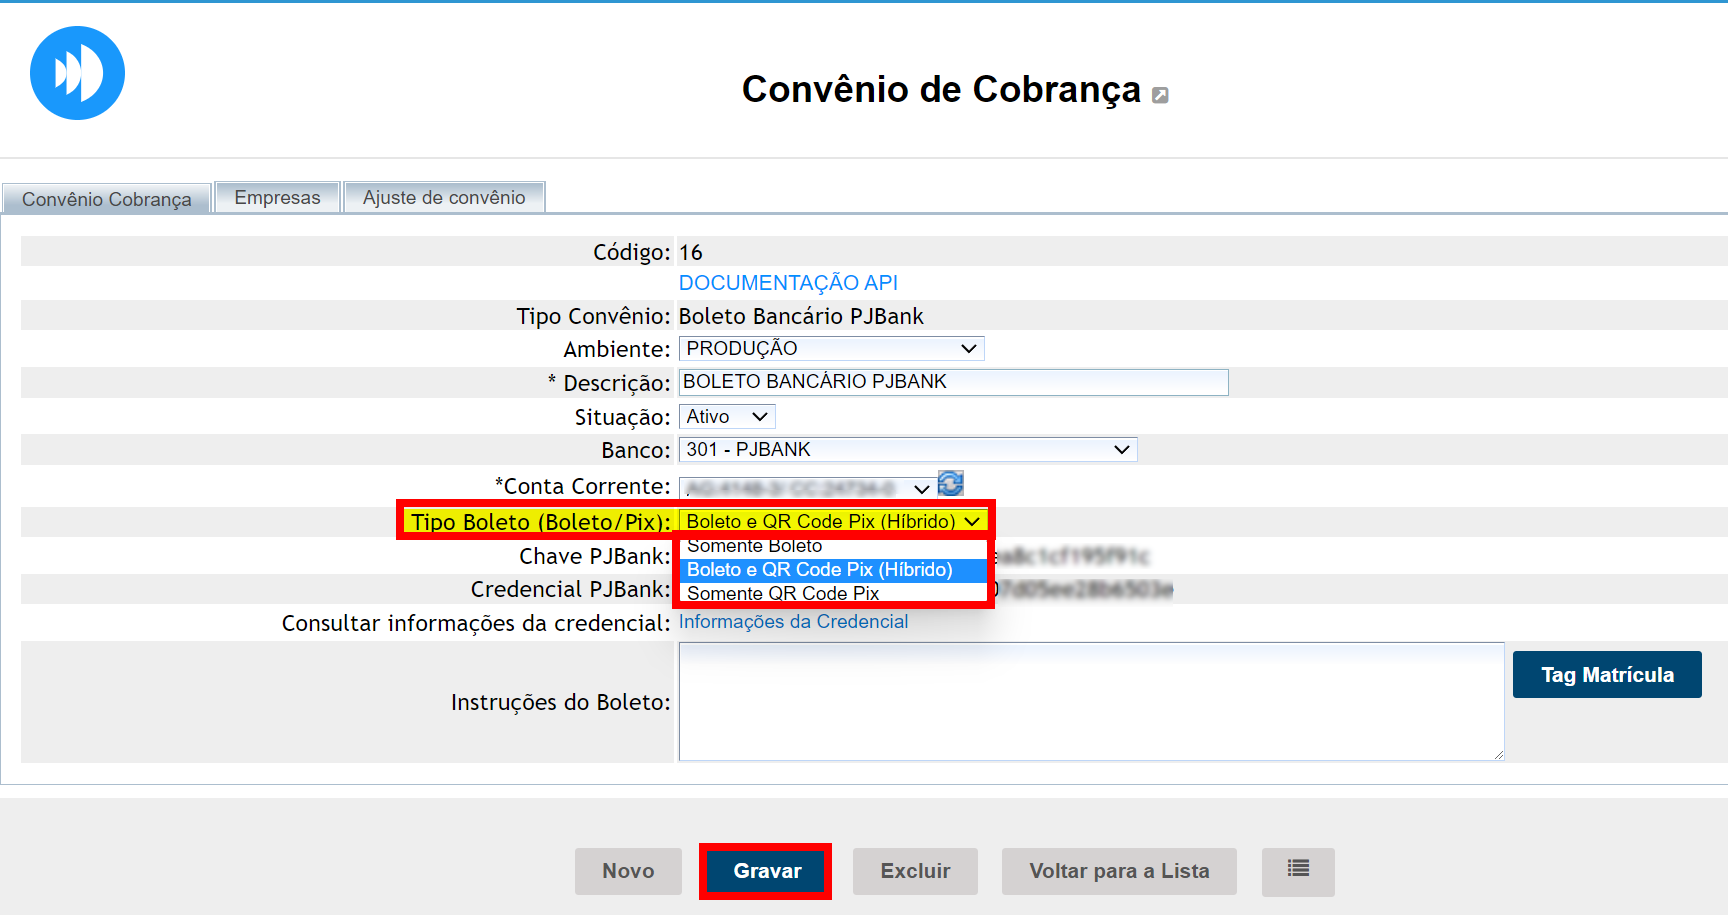Select the Somente QR Code Pix option
The image size is (1728, 924).
click(x=782, y=593)
